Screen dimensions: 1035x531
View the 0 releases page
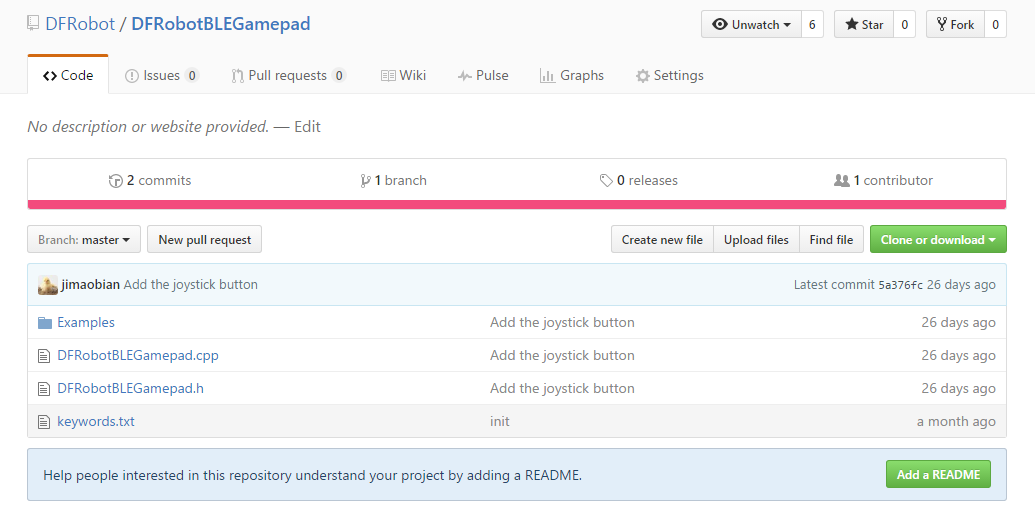click(638, 180)
